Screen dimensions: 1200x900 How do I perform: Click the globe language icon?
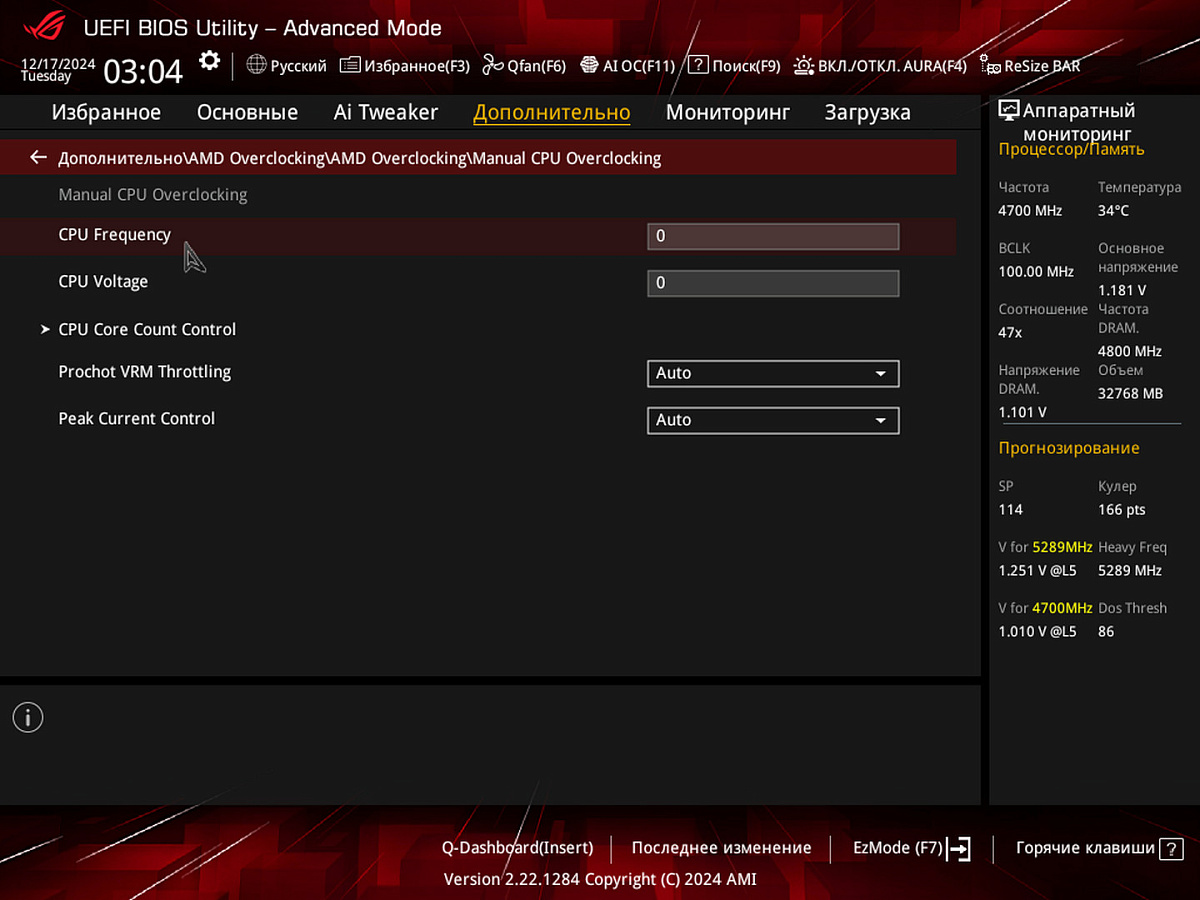pyautogui.click(x=256, y=65)
